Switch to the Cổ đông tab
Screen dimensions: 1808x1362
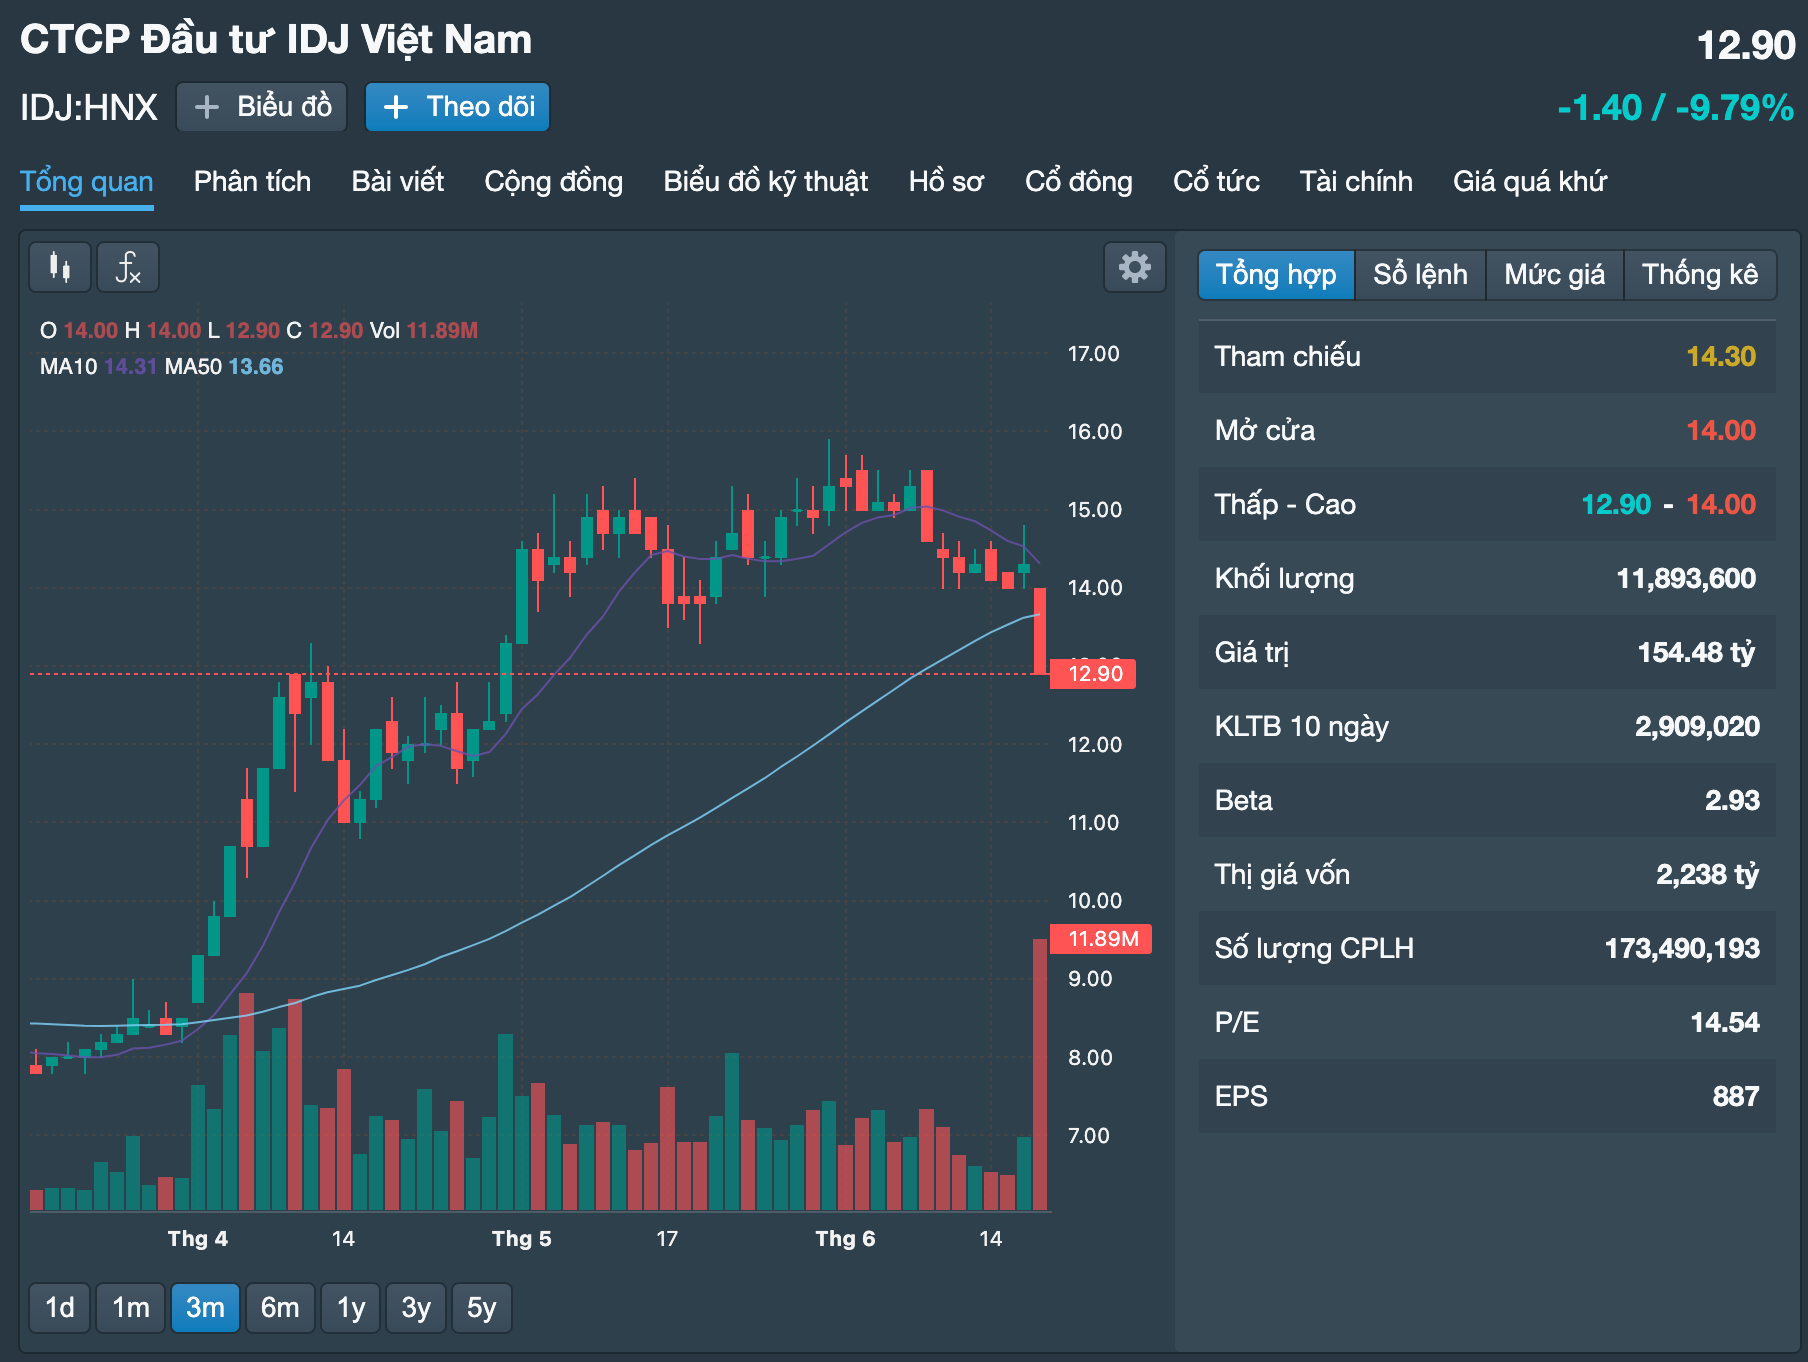click(1079, 182)
